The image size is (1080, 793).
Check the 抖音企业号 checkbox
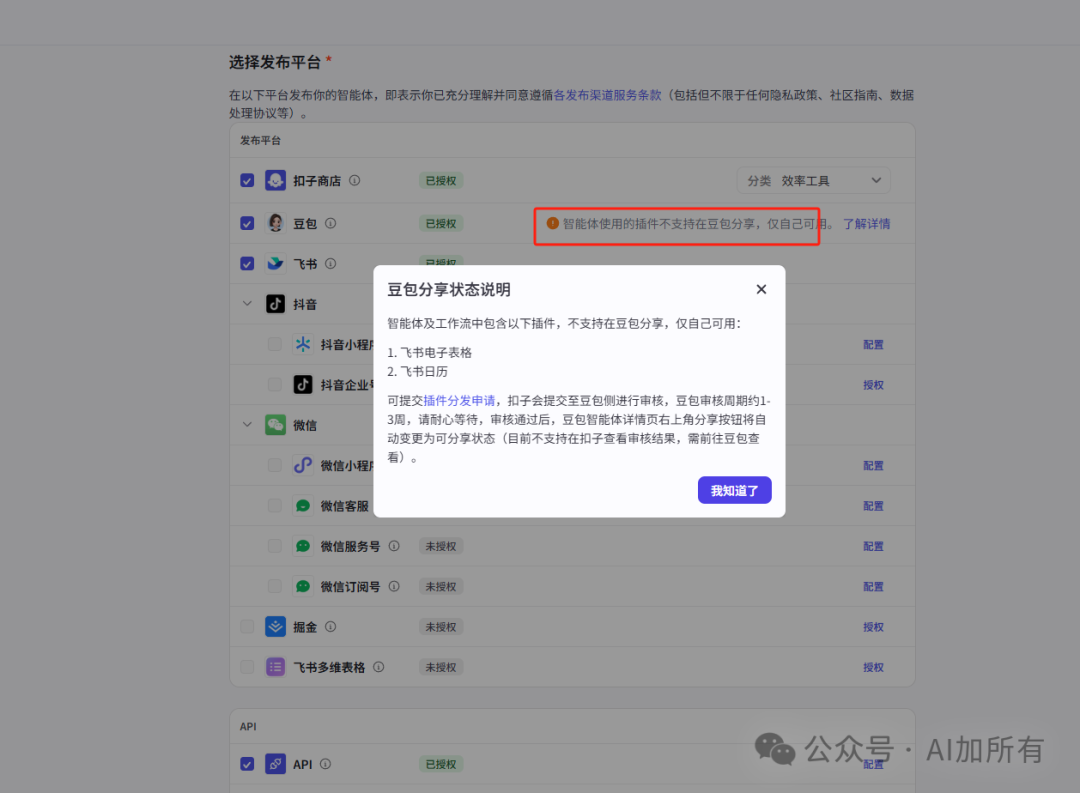pos(275,384)
